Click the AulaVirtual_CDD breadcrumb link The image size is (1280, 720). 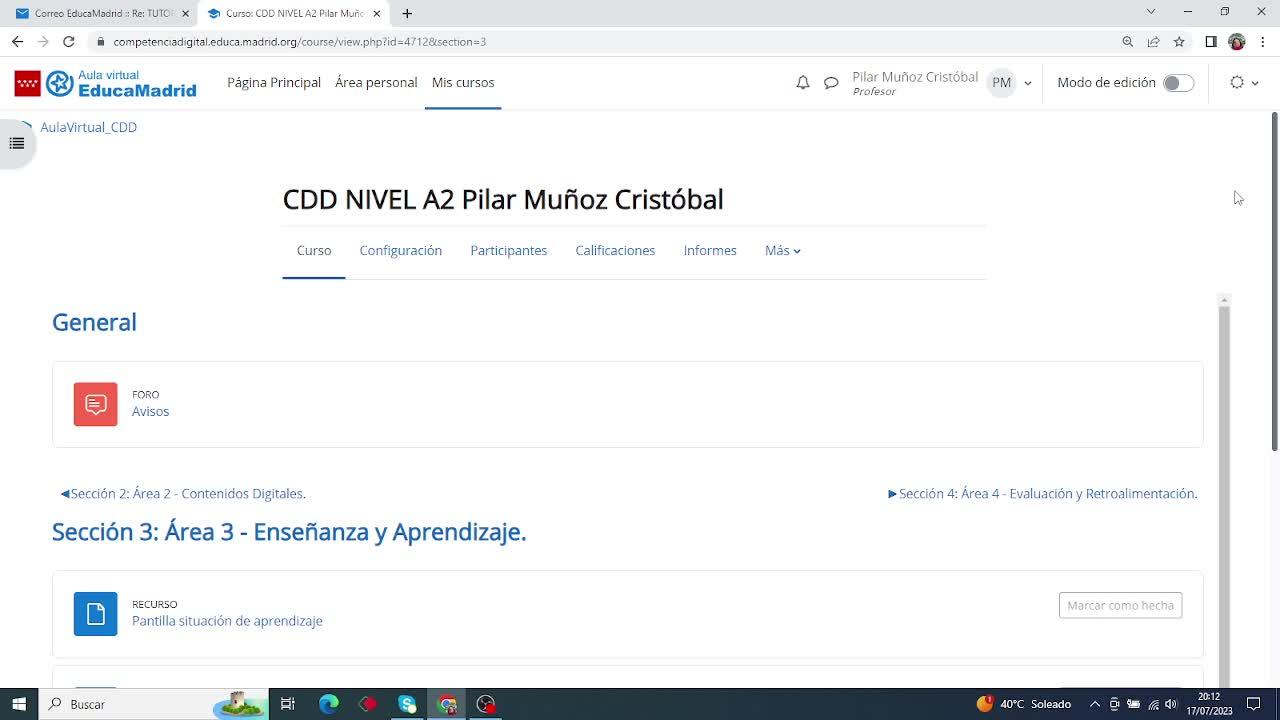[x=88, y=127]
